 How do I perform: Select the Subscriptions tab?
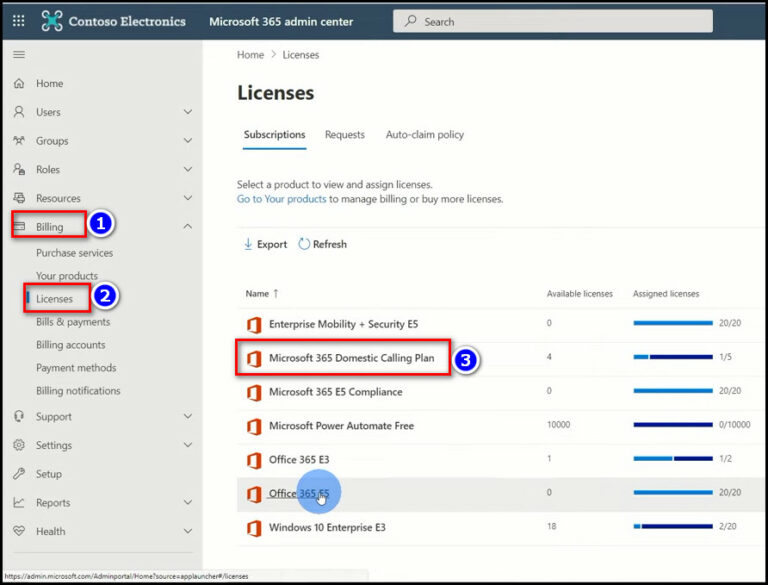point(274,135)
